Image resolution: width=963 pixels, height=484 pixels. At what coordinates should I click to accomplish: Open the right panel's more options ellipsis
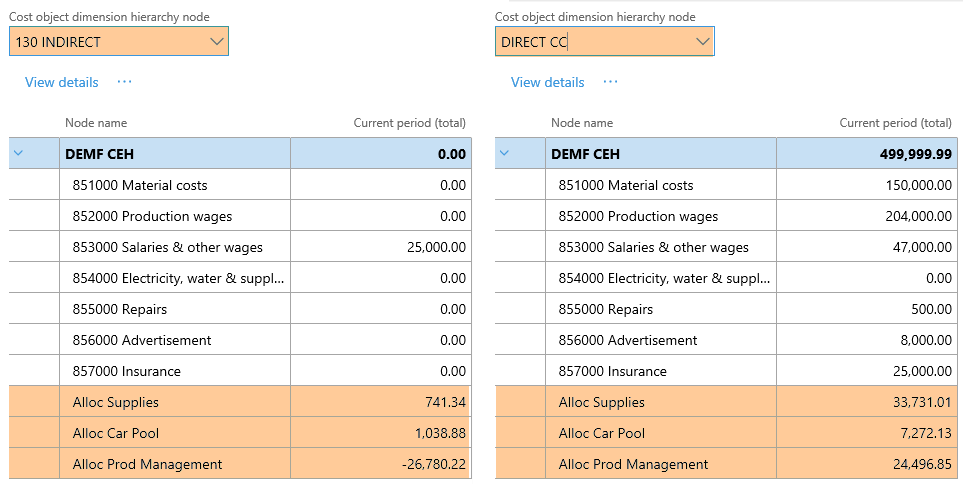[x=610, y=82]
